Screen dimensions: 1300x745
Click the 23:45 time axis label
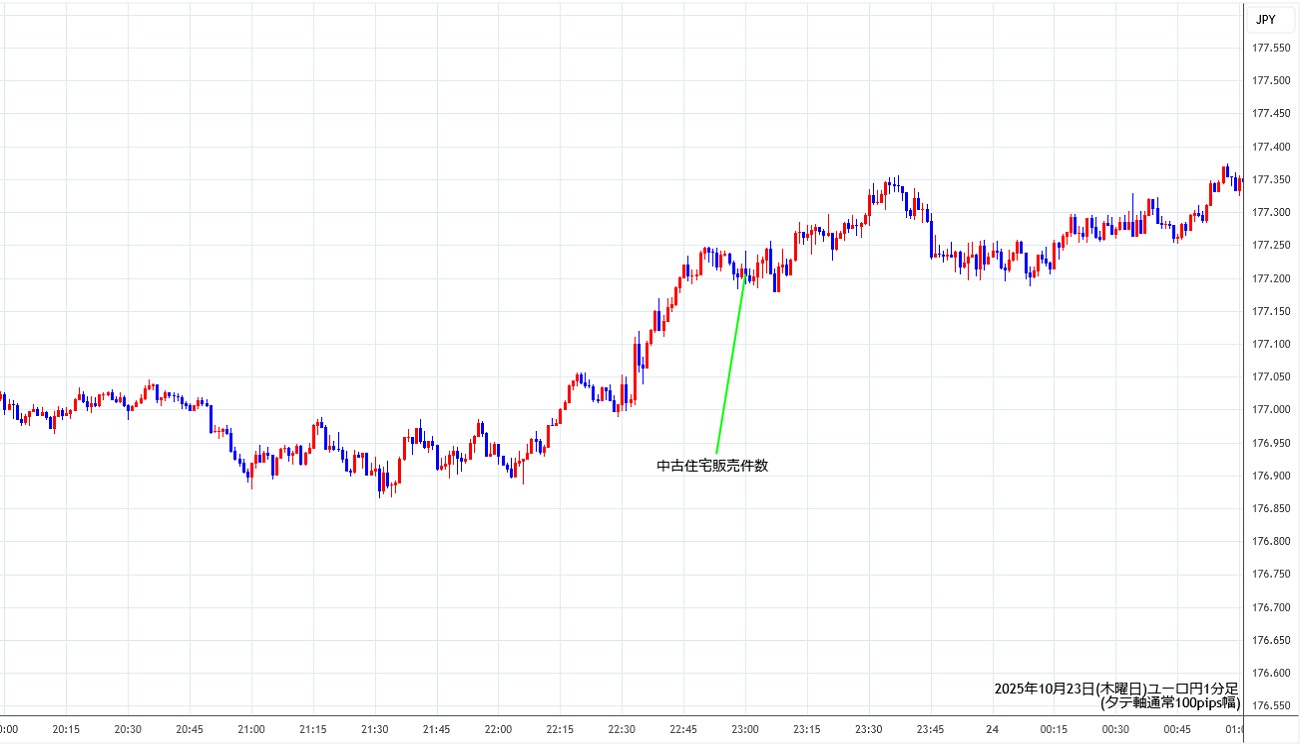(930, 730)
